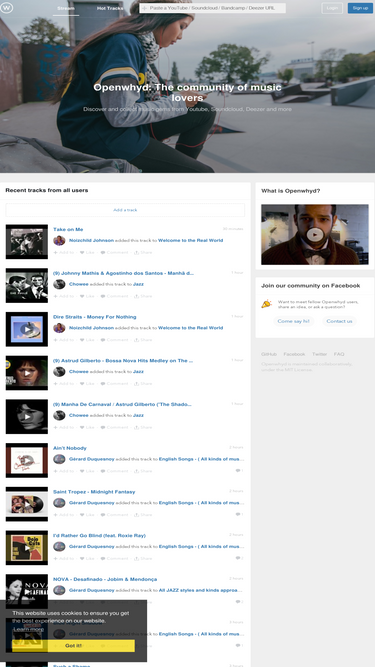
Task: Click Chowee avatar on Manha De Carnaval
Action: coord(59,416)
